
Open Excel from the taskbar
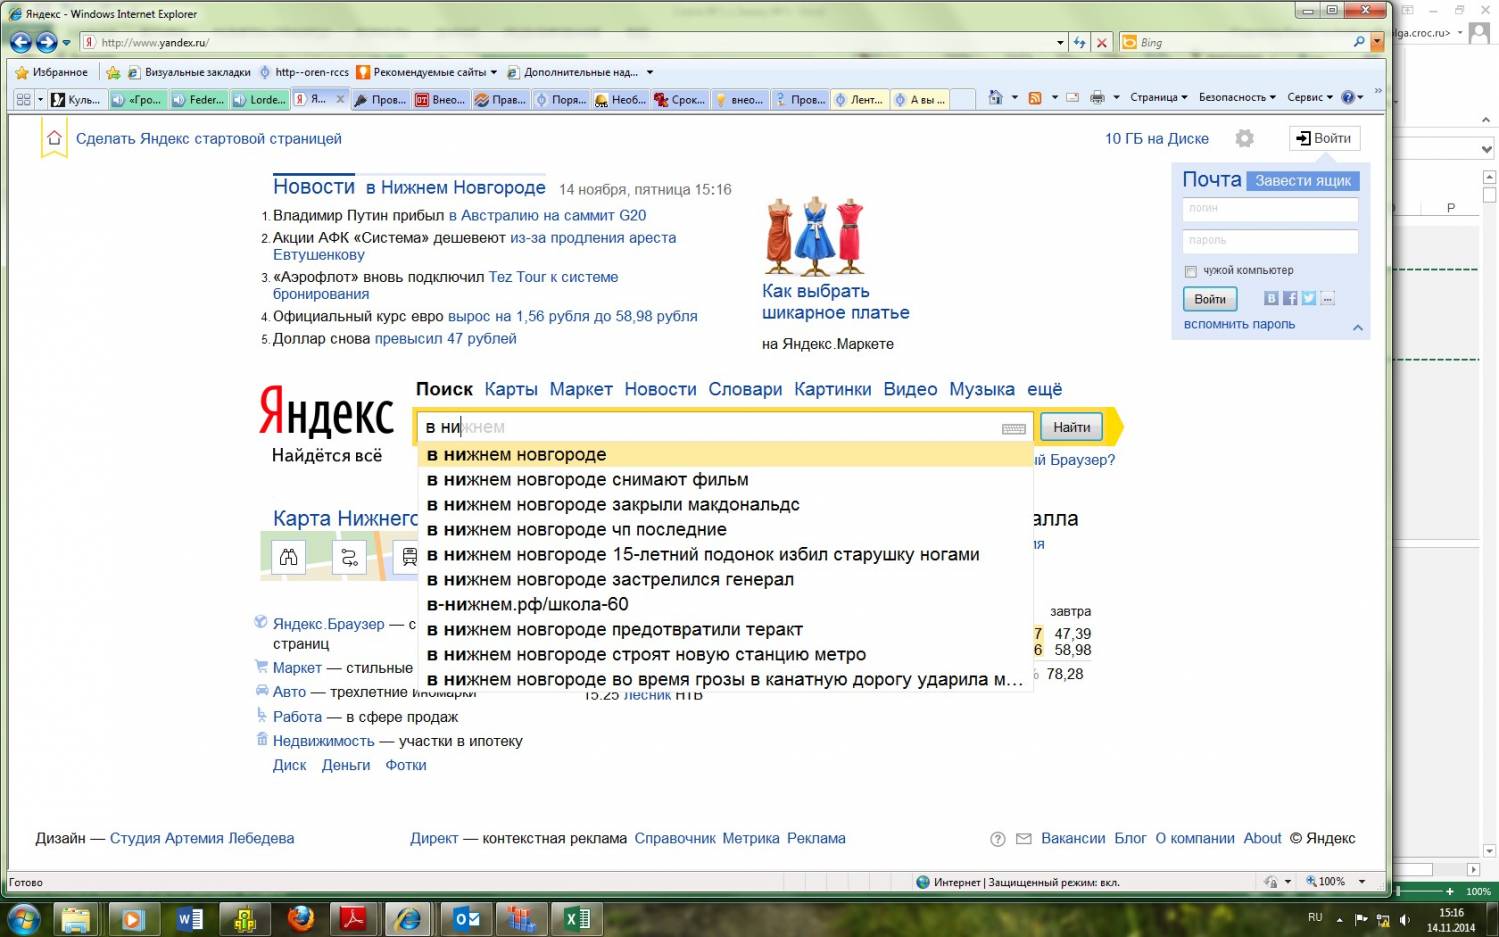[577, 918]
